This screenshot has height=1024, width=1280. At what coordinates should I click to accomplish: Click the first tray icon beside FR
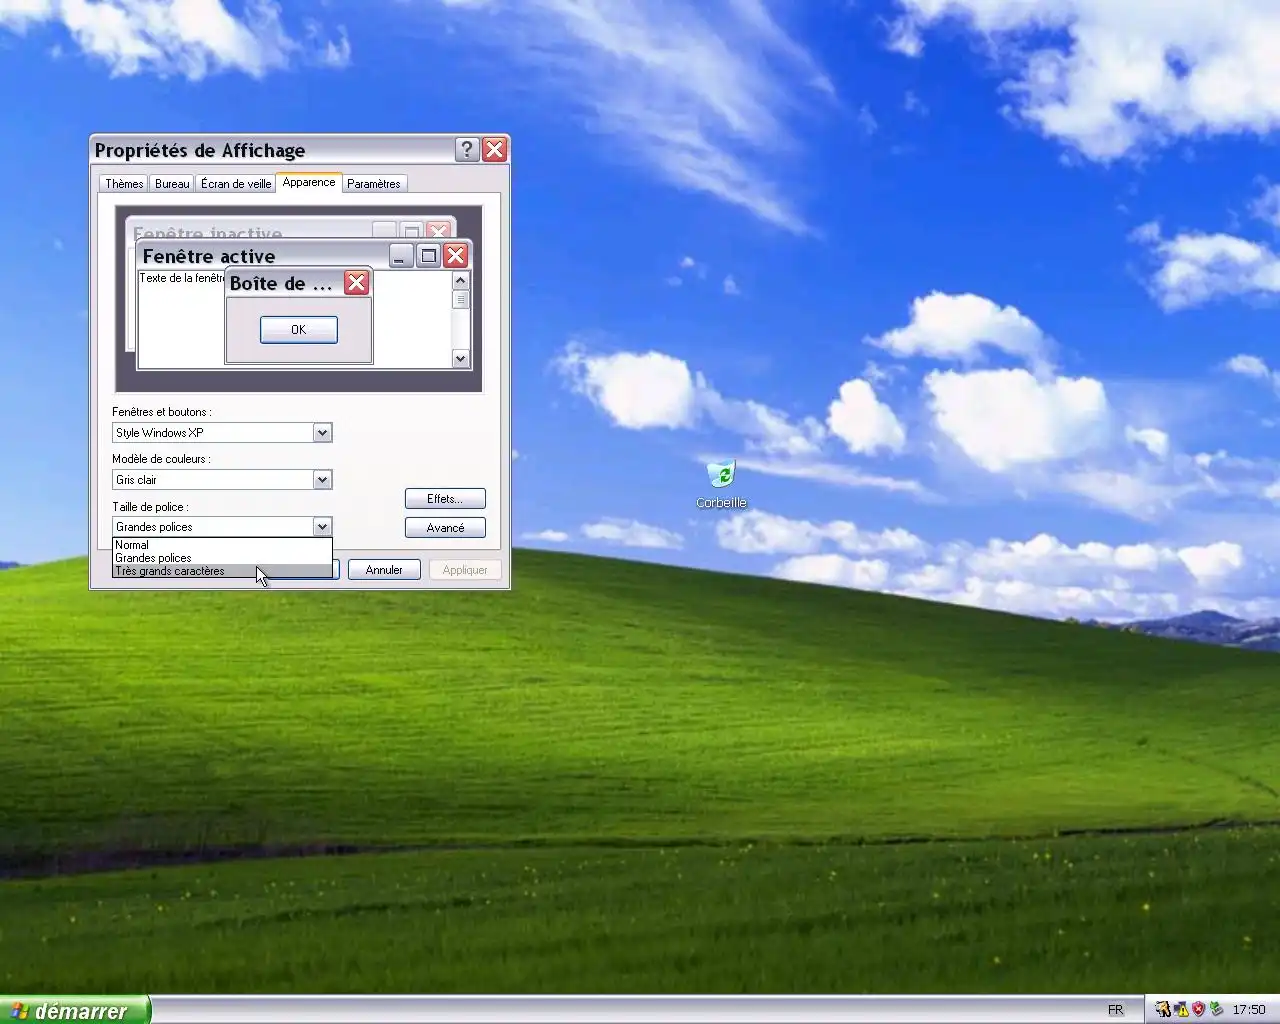pyautogui.click(x=1163, y=1009)
